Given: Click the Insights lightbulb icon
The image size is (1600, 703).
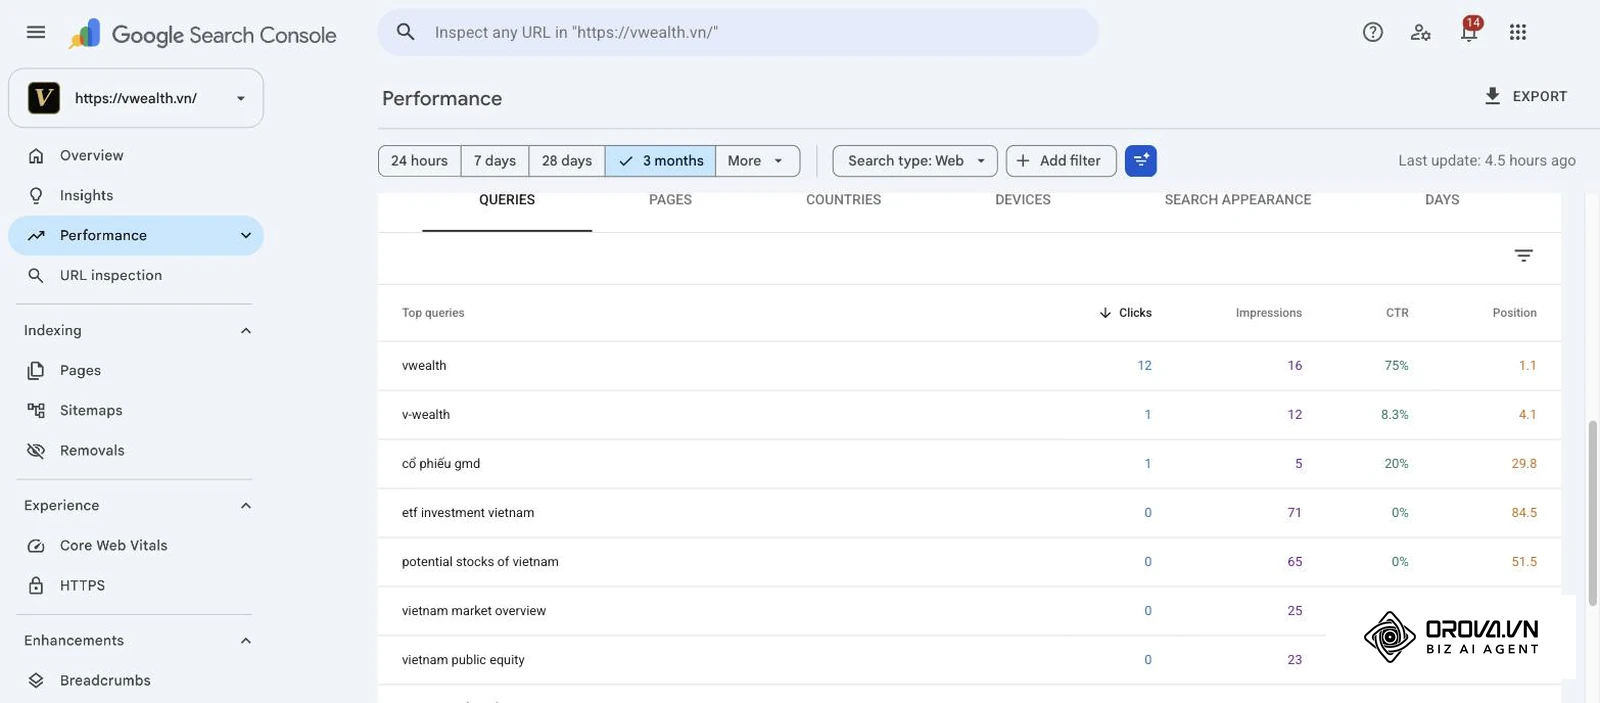Looking at the screenshot, I should click(36, 196).
